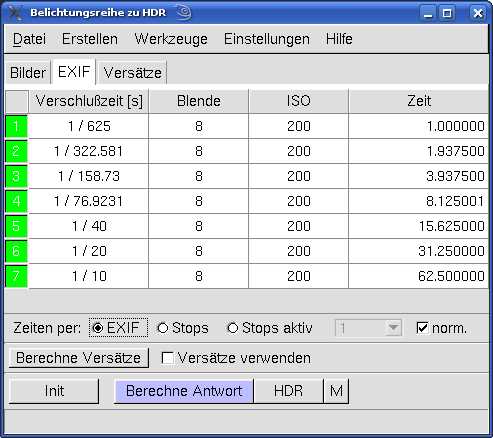
Task: Click ISO cell 200 in row 7
Action: [299, 276]
